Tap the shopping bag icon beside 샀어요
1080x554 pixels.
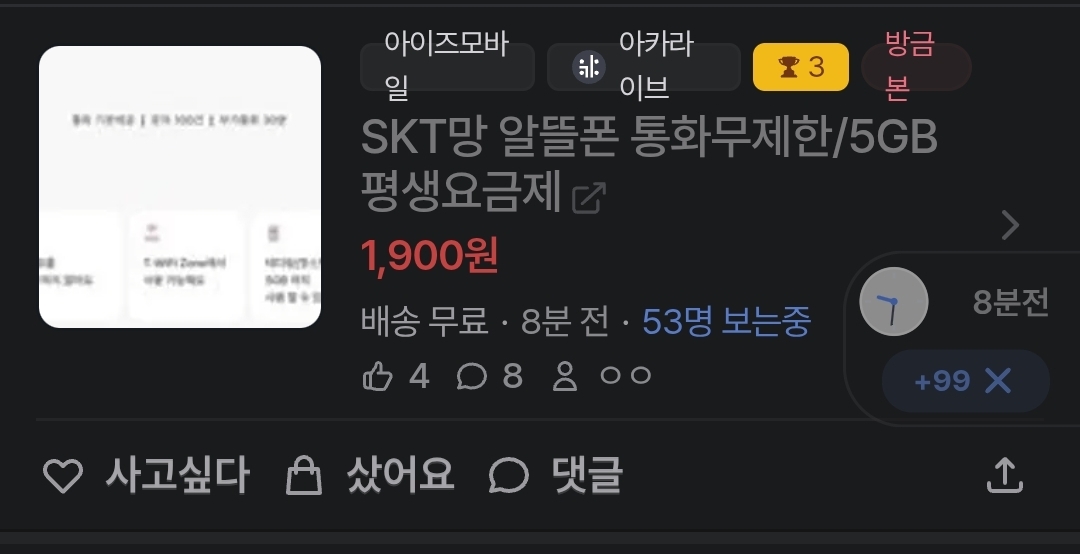tap(304, 475)
